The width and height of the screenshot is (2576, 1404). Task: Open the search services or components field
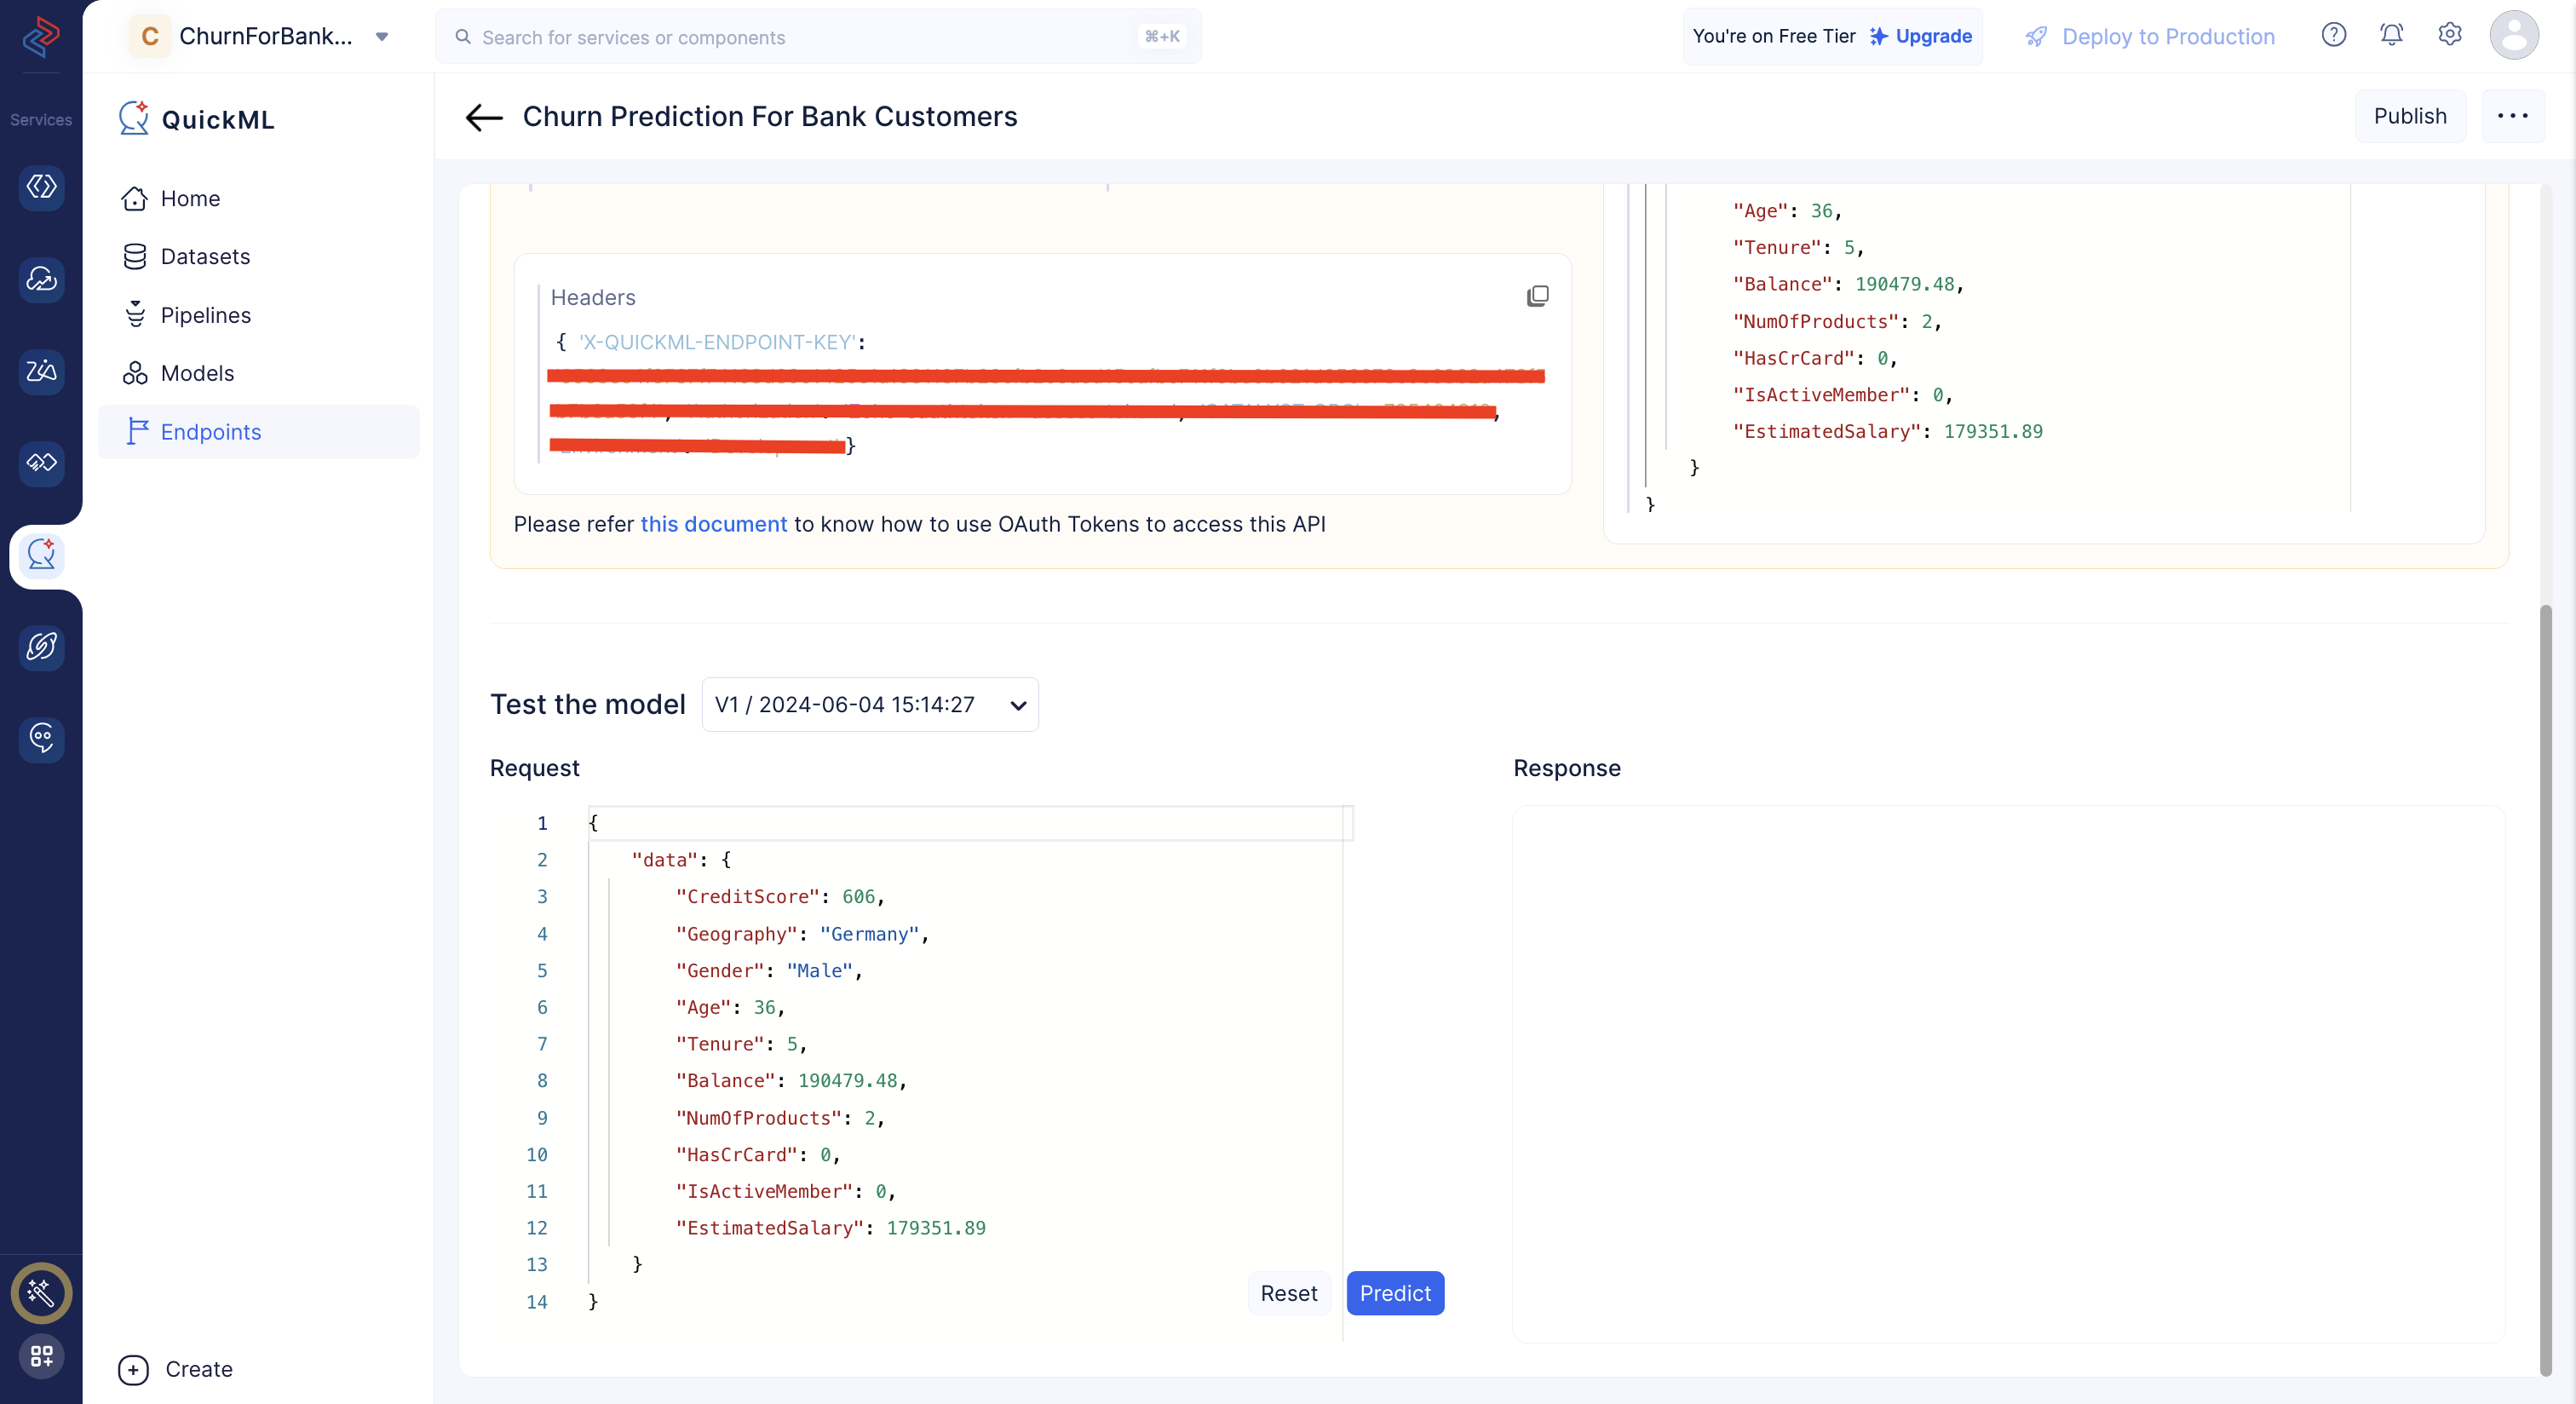tap(818, 35)
